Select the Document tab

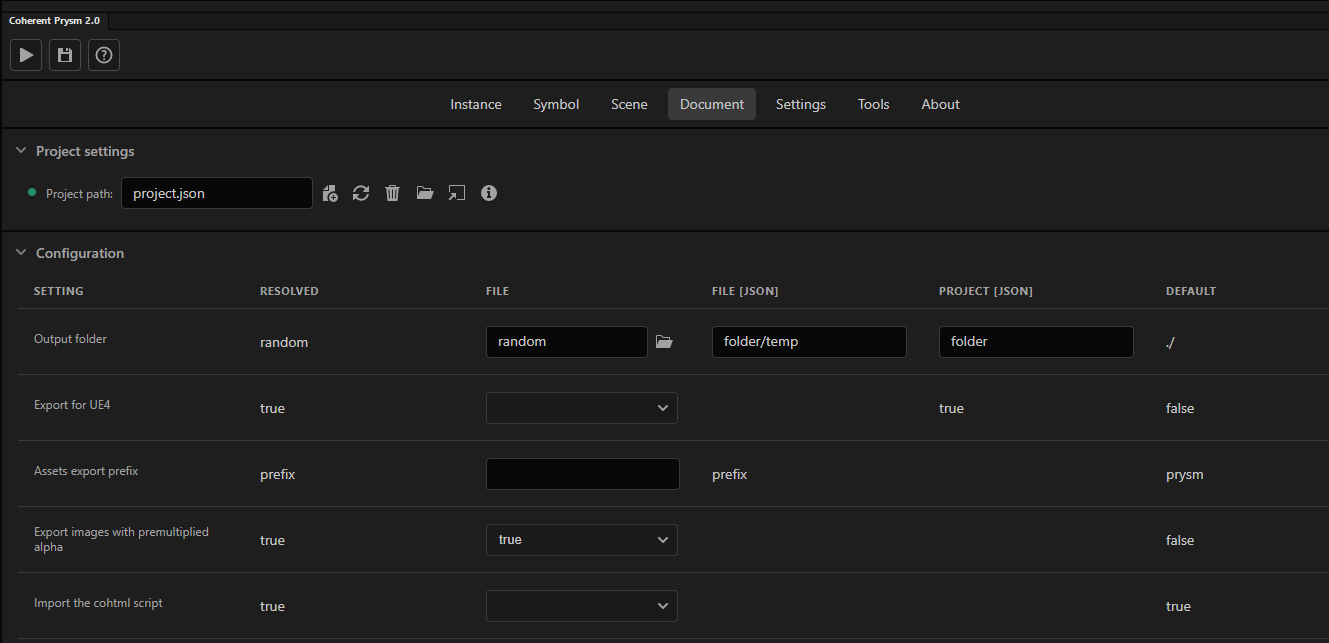pos(712,104)
